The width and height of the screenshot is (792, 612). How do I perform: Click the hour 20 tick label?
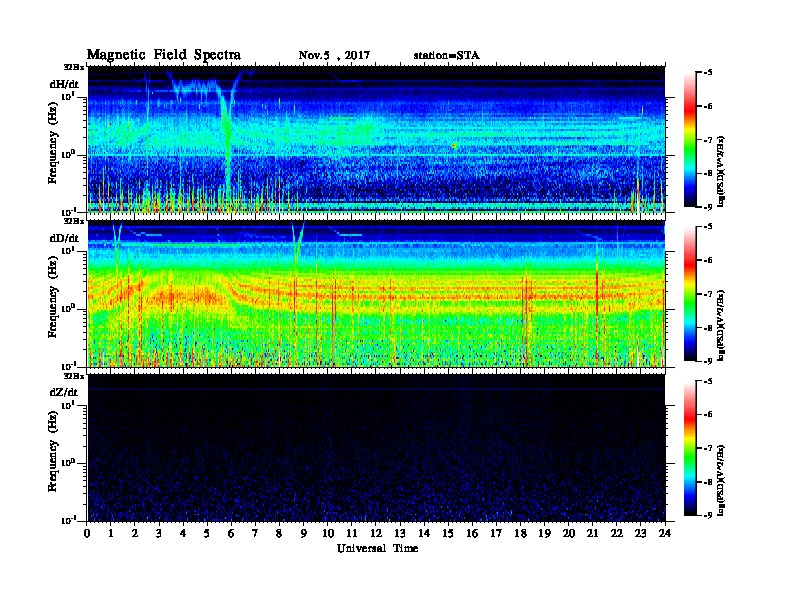tap(569, 534)
